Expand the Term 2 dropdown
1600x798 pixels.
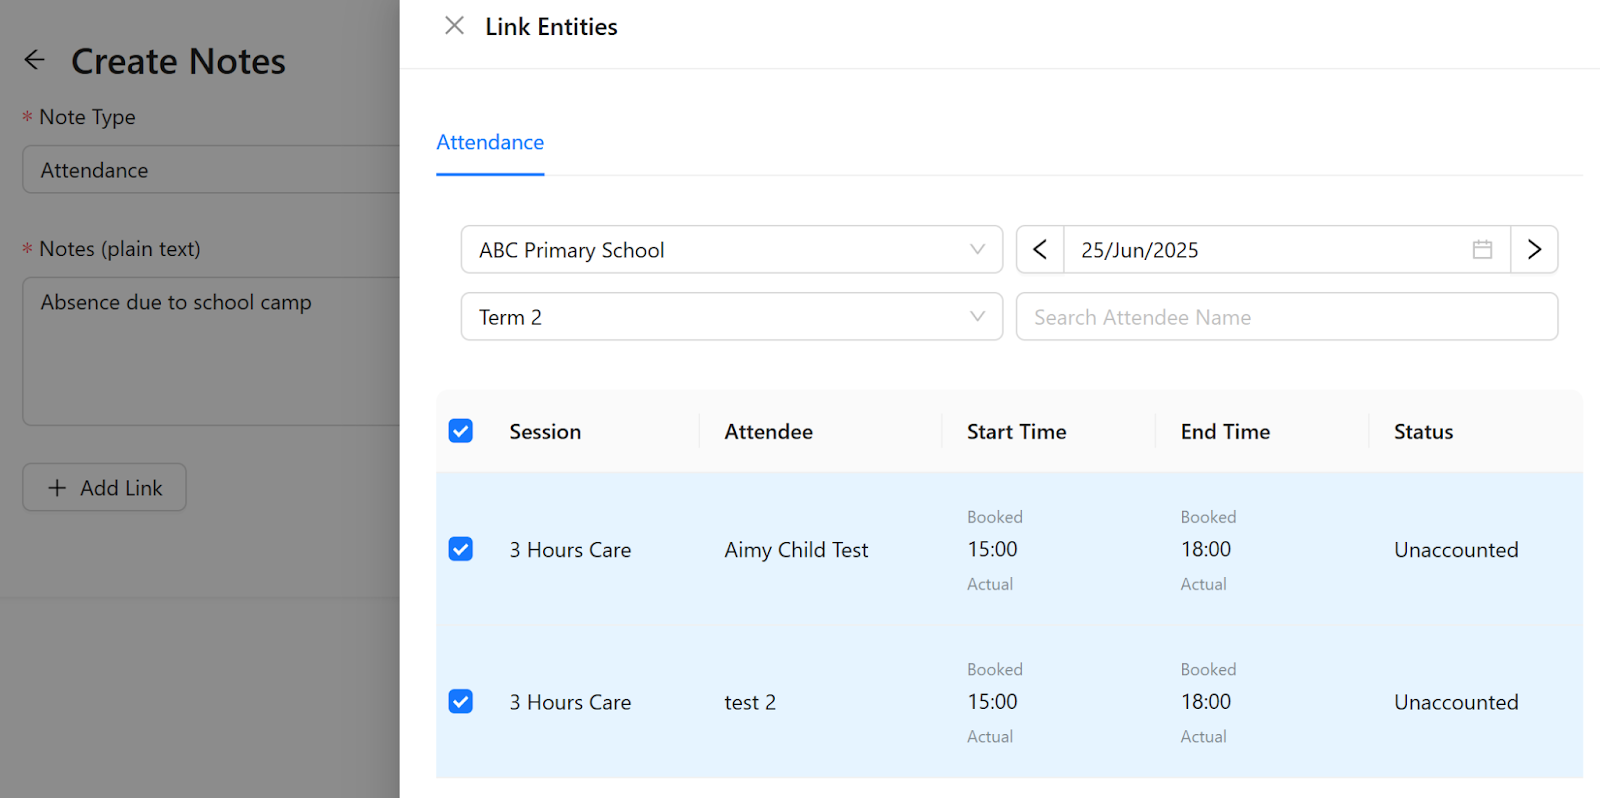[x=731, y=317]
